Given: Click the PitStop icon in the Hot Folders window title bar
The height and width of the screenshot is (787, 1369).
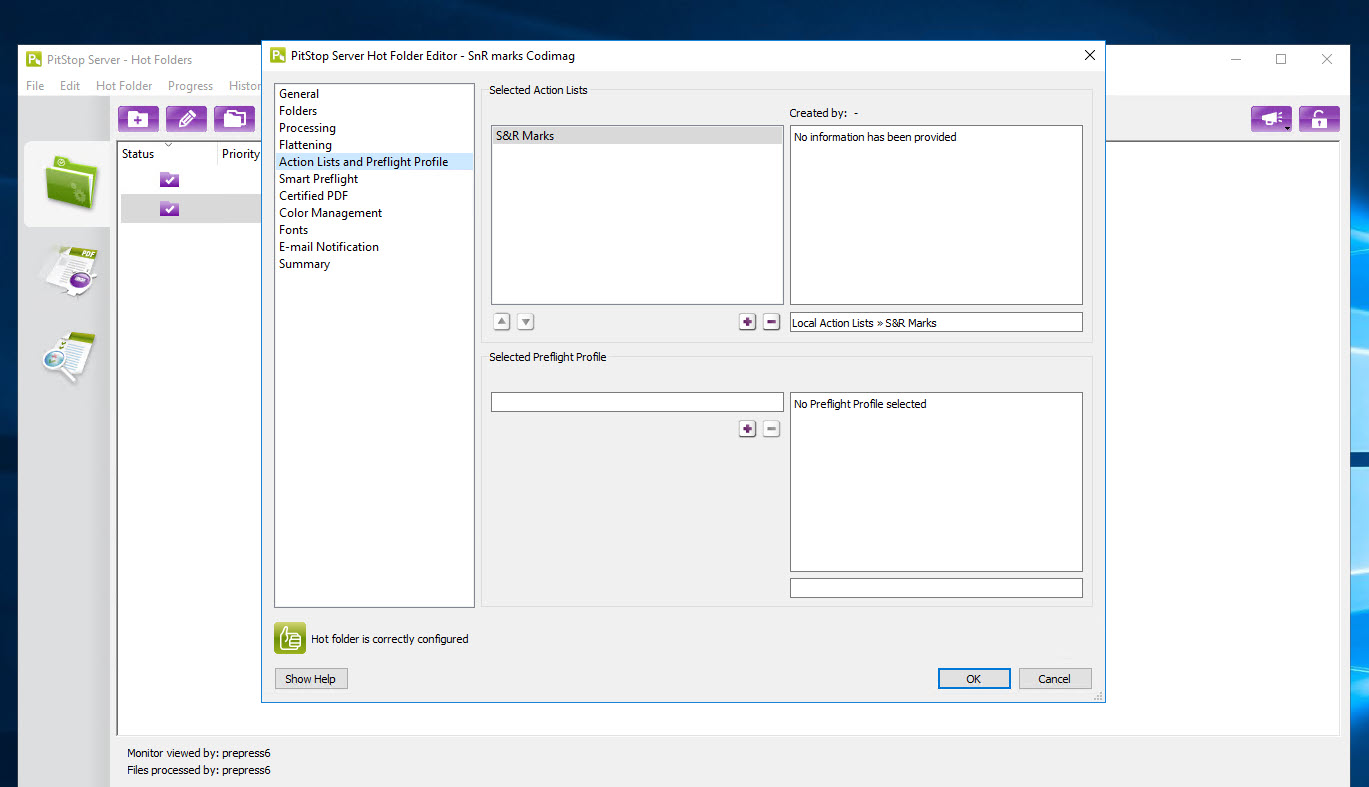Looking at the screenshot, I should (x=34, y=59).
